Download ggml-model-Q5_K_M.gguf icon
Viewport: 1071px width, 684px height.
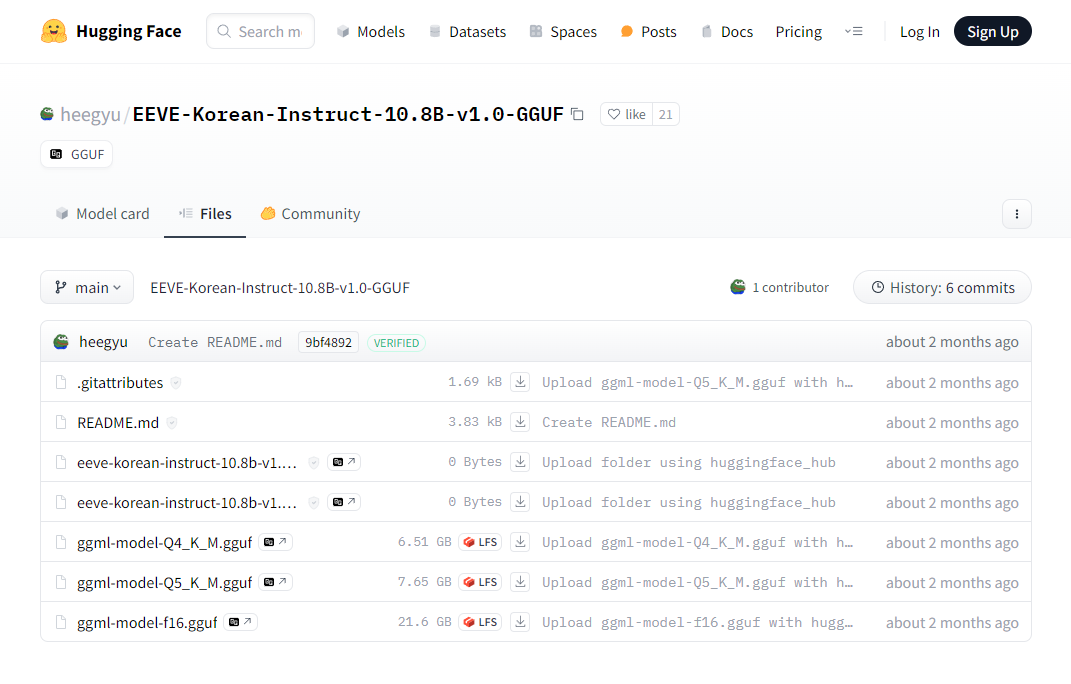(520, 582)
